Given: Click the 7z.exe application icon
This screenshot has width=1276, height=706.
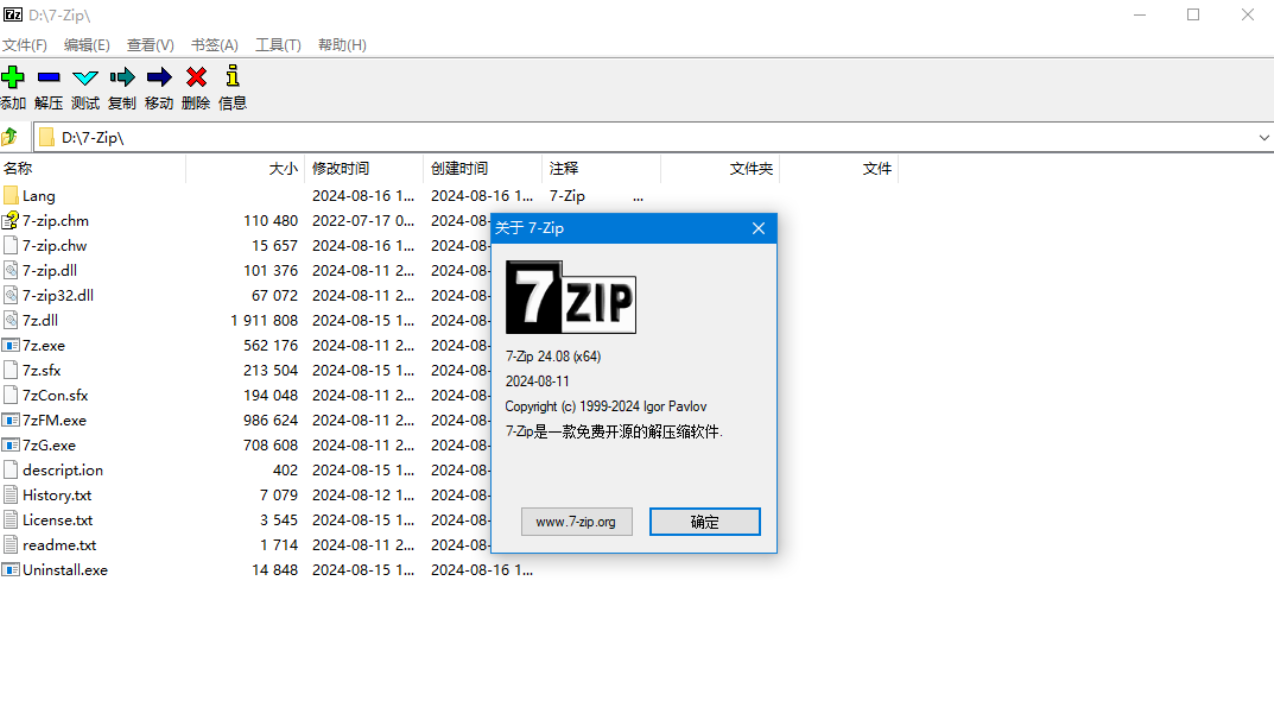Looking at the screenshot, I should (x=11, y=345).
